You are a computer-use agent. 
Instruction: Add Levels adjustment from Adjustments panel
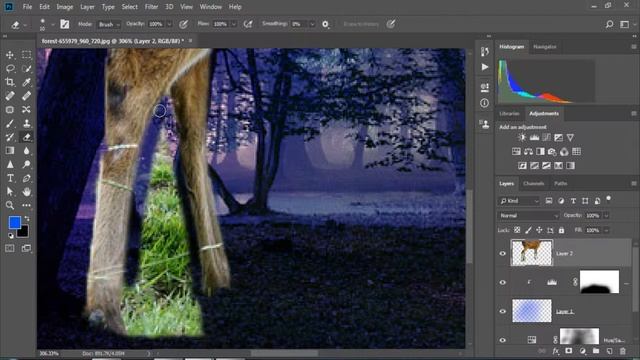click(x=534, y=138)
